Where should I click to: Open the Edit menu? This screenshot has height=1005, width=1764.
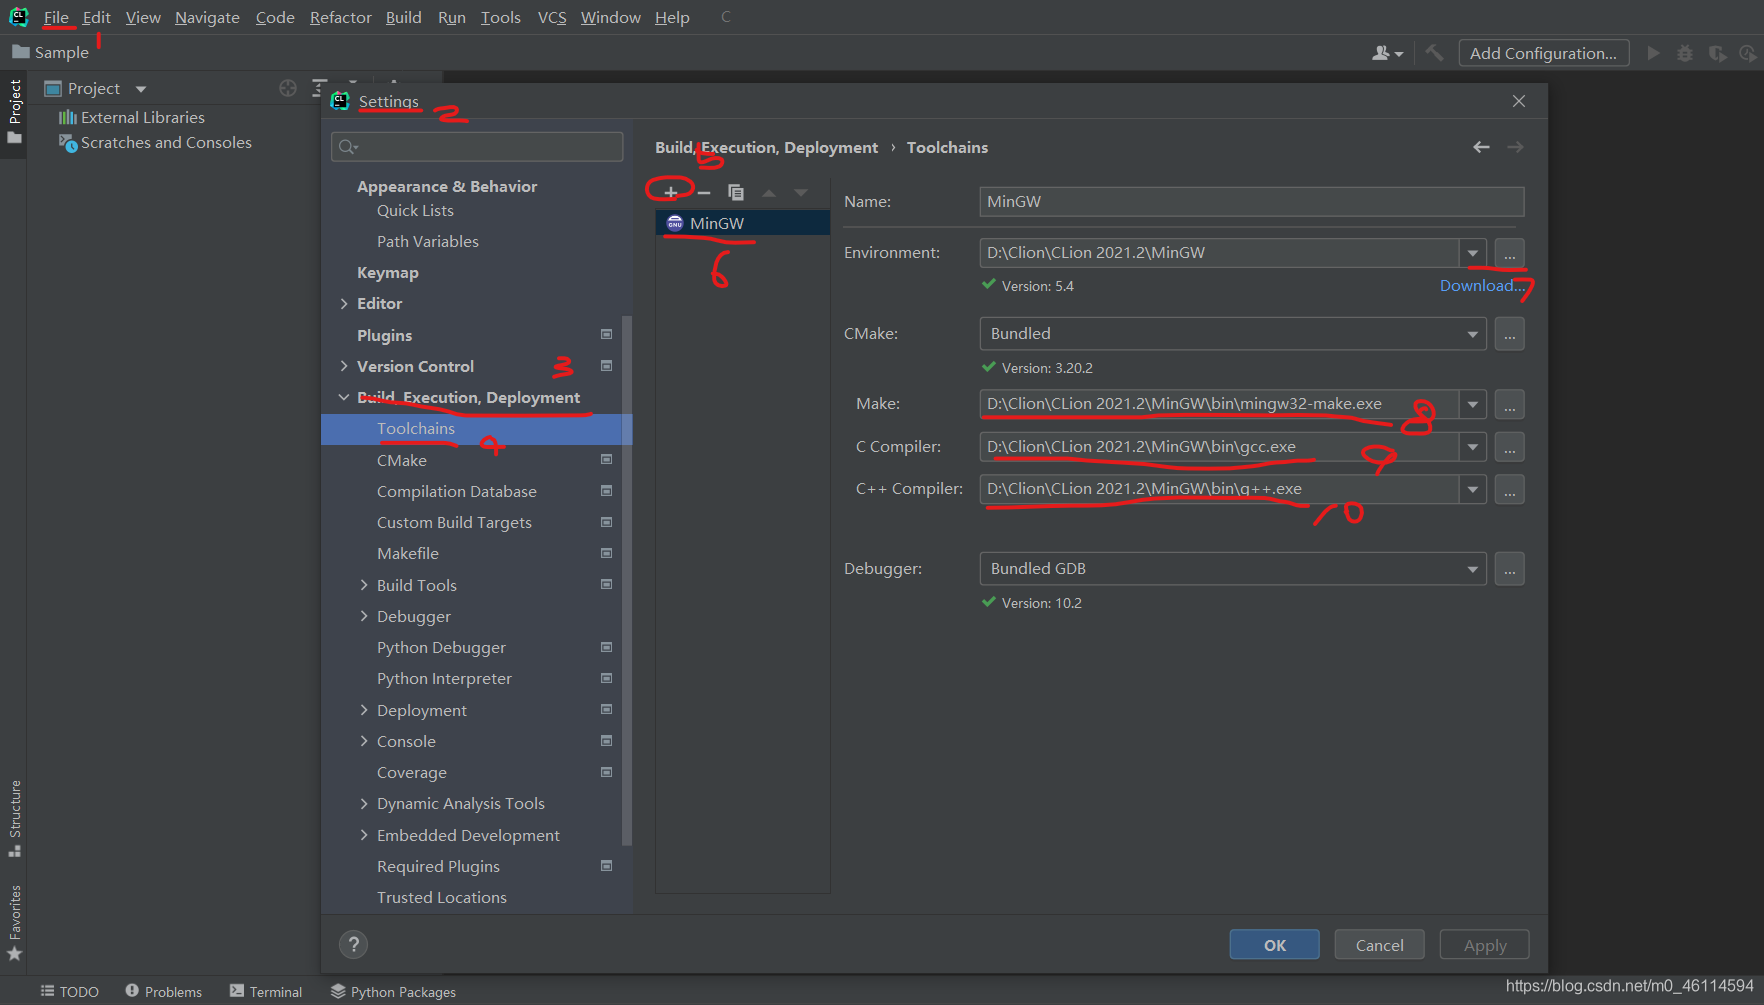(x=97, y=17)
